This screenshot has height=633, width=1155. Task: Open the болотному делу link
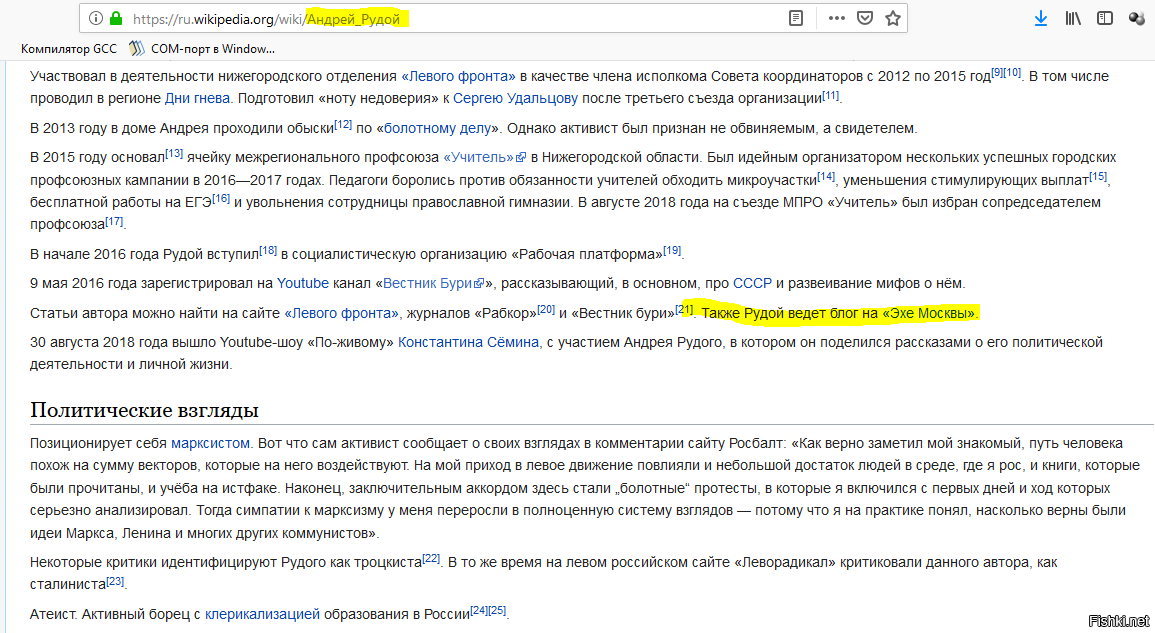[438, 128]
